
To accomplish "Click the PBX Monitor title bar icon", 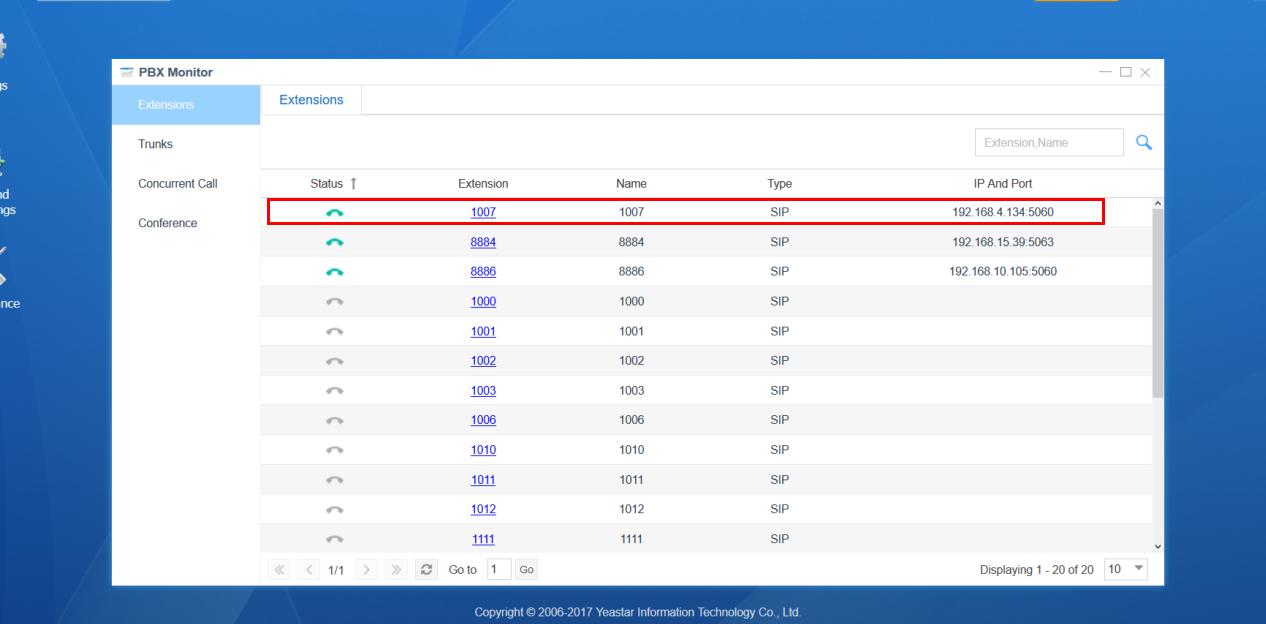I will tap(127, 72).
